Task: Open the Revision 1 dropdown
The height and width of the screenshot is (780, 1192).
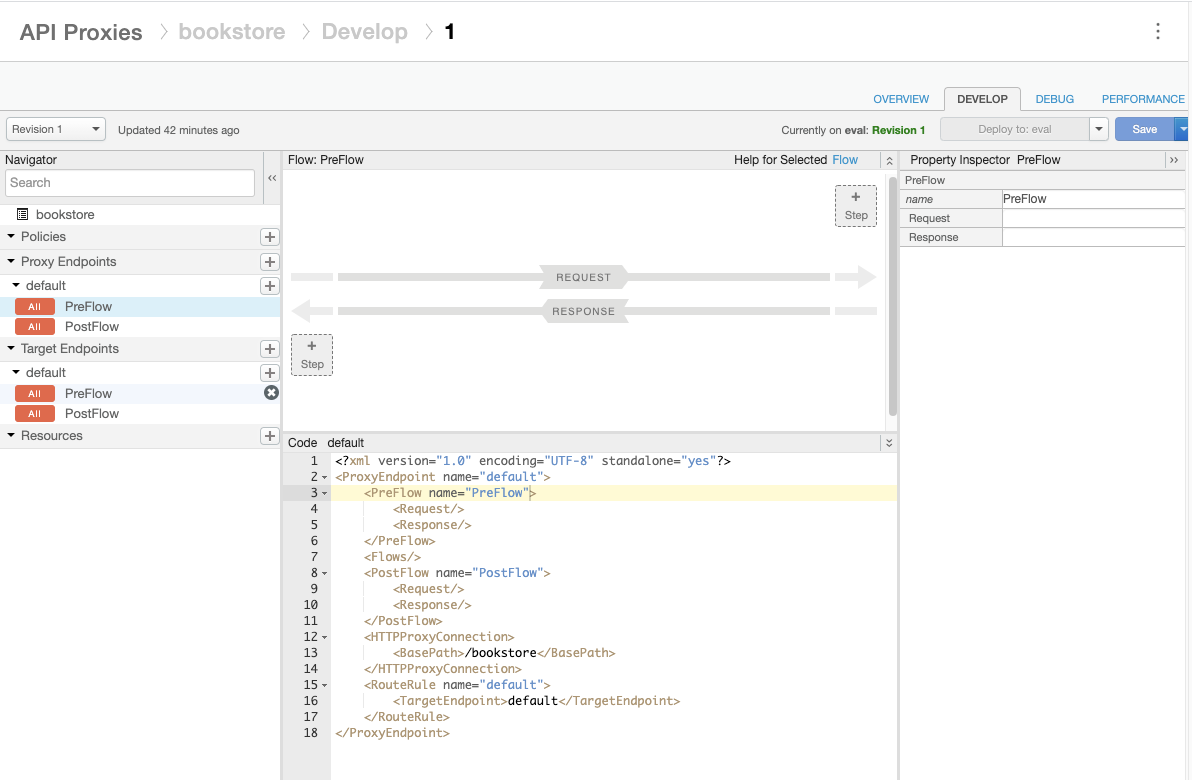Action: coord(56,129)
